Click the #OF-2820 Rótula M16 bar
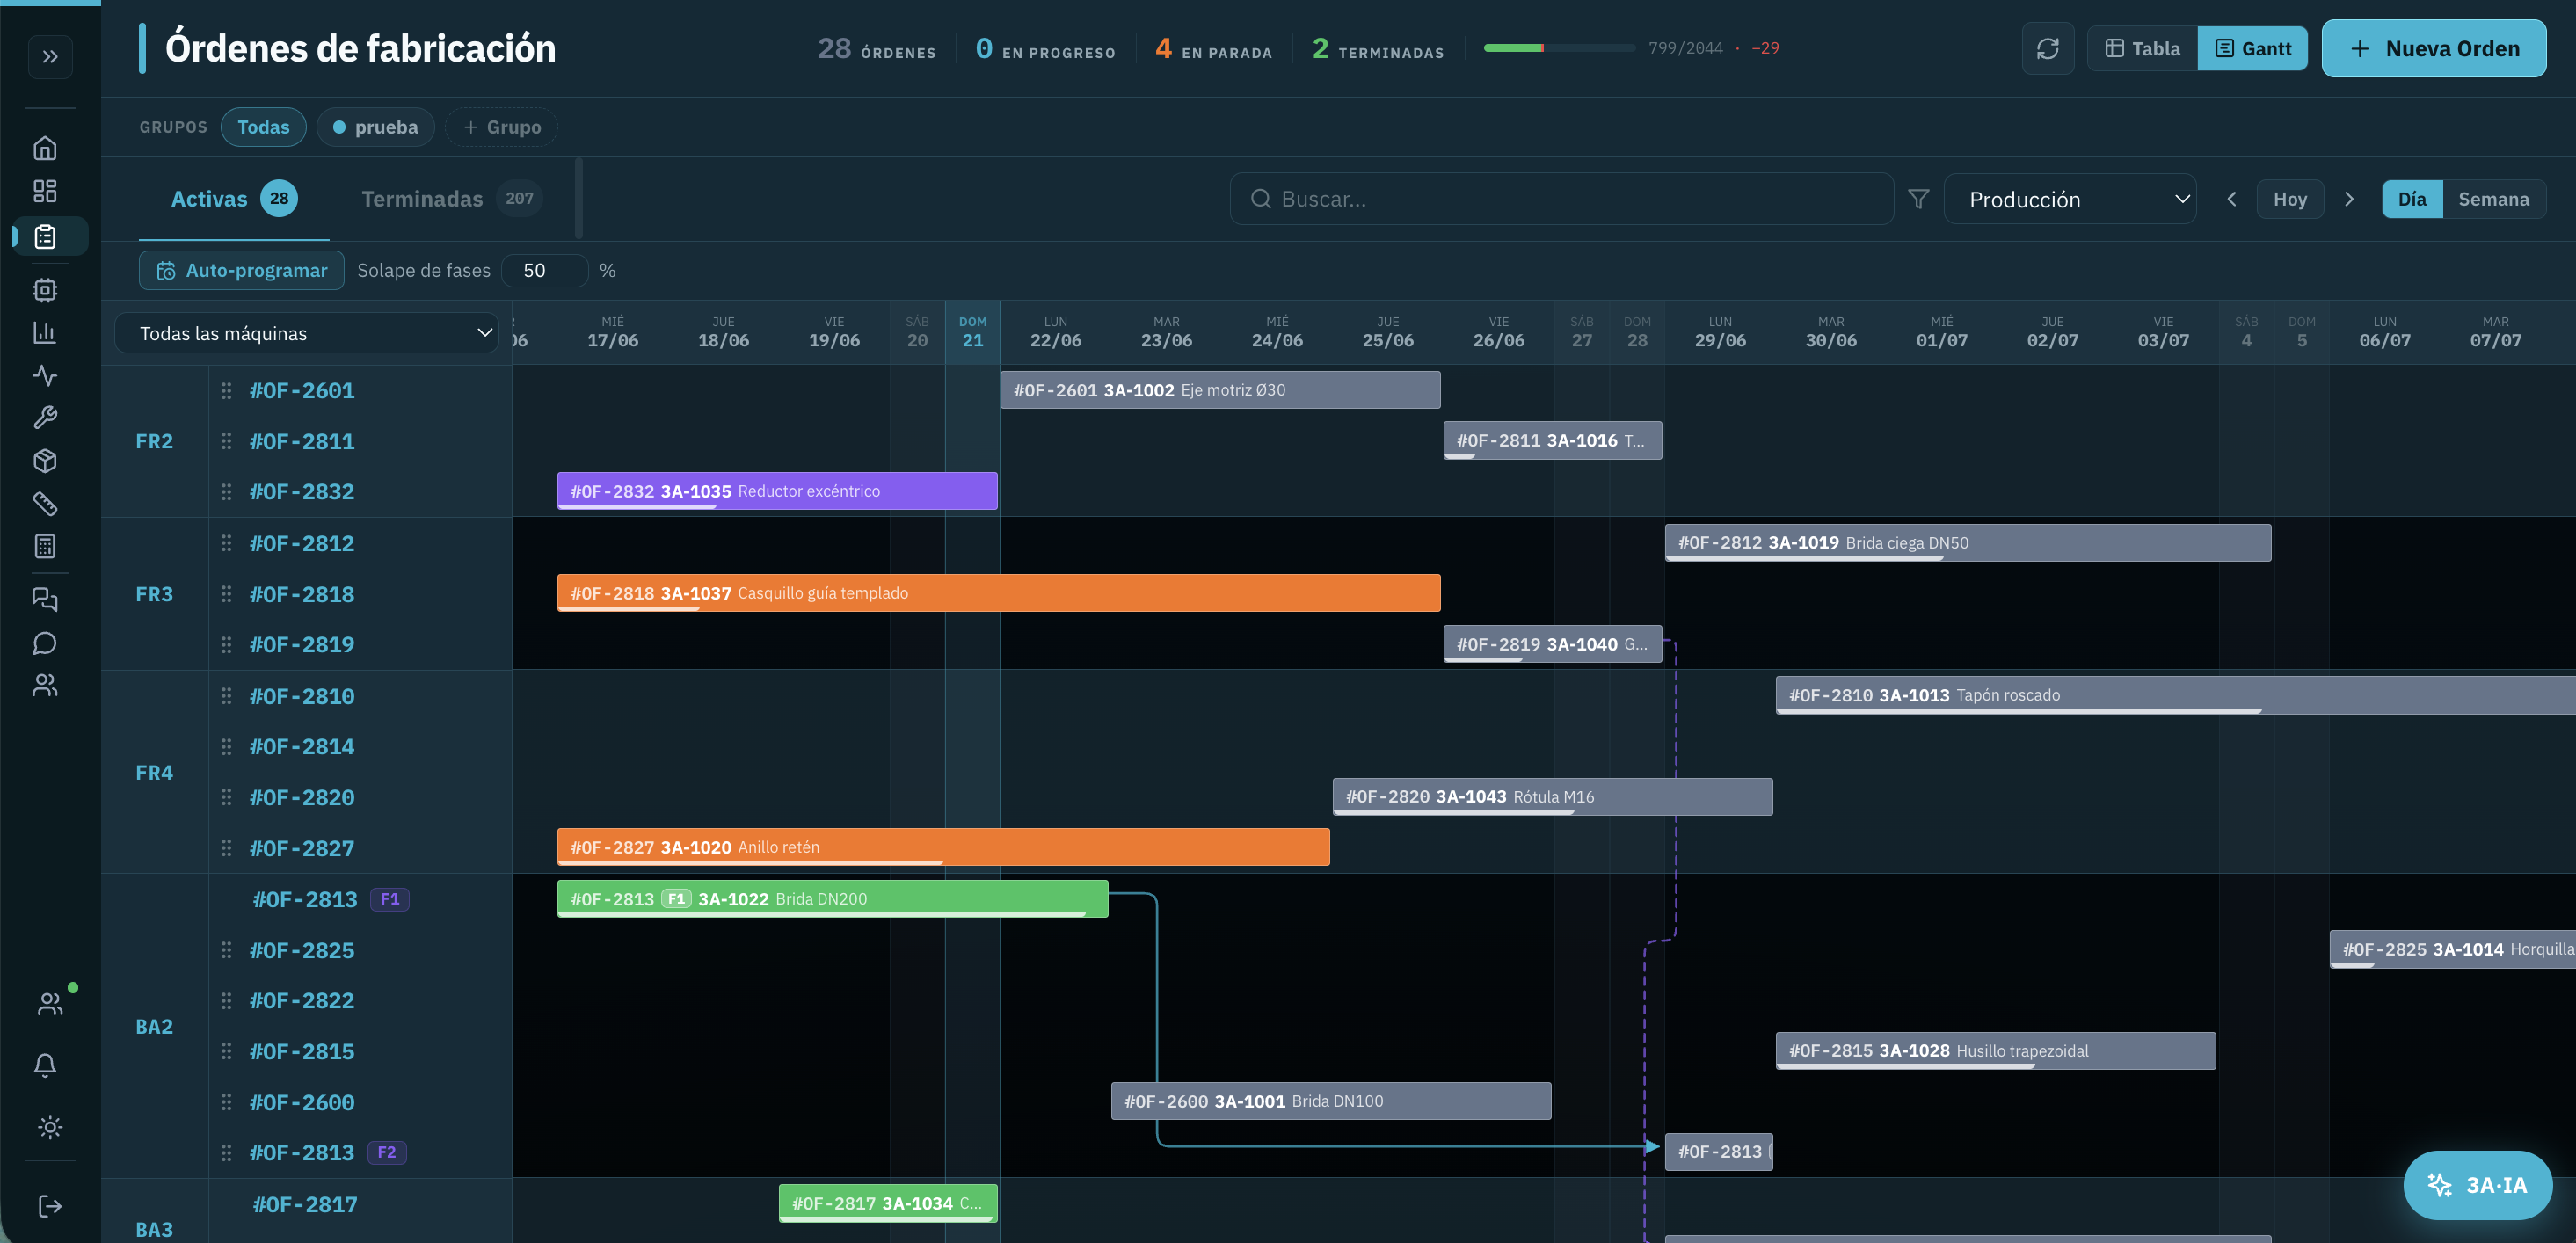 [1552, 797]
